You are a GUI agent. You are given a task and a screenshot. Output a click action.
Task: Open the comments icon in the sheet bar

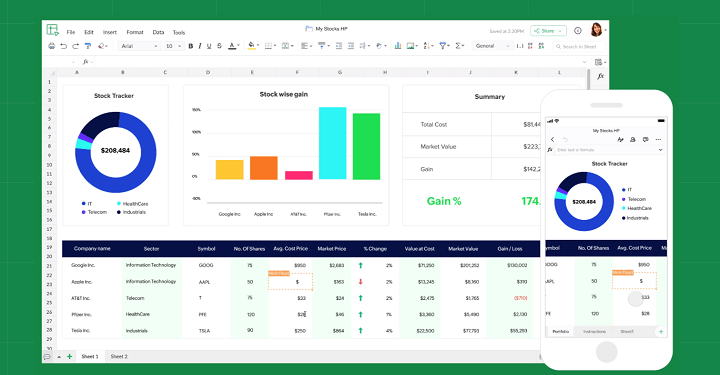[47, 357]
